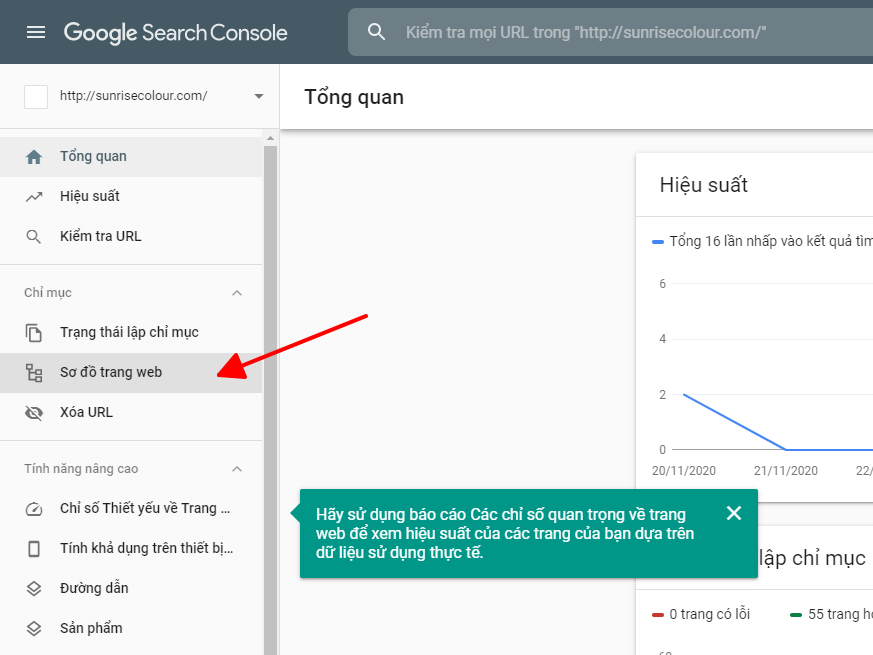Click the magnifier icon beside Kiểm tra URL
The width and height of the screenshot is (873, 655).
pos(33,237)
